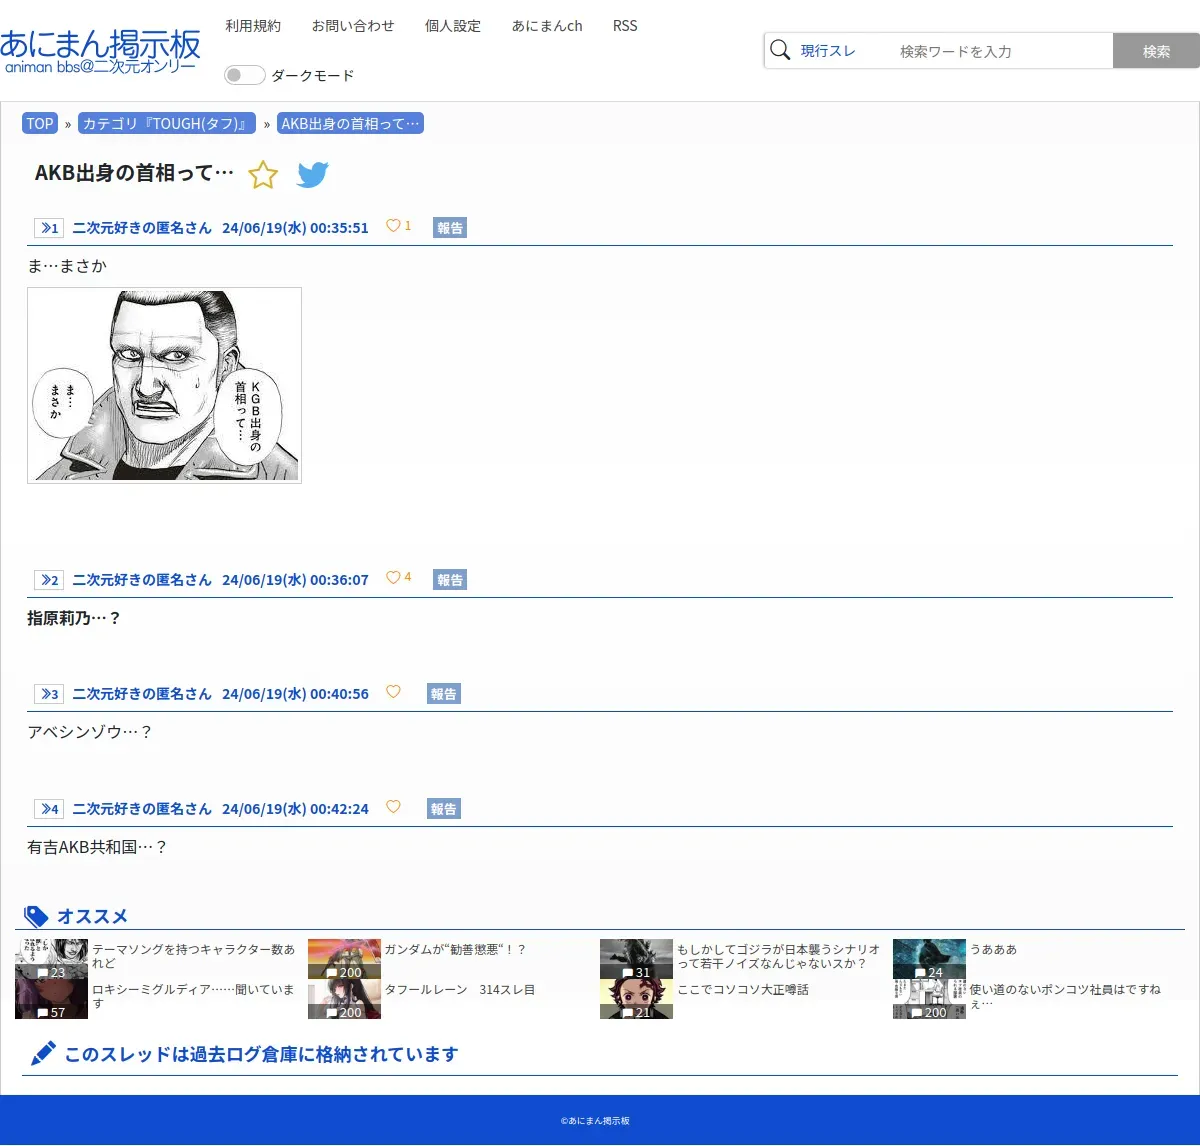
Task: Open recommended thread もしかしてゴジラが日本襲うシナリオ
Action: point(778,956)
